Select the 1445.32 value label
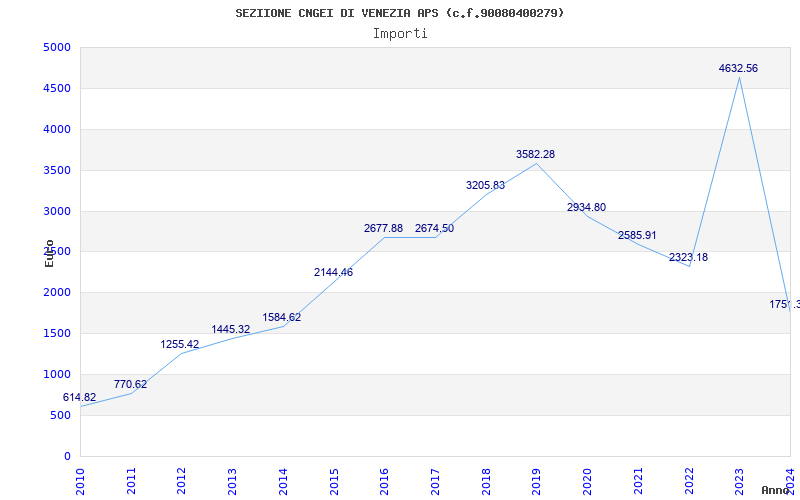Image resolution: width=800 pixels, height=500 pixels. tap(231, 330)
